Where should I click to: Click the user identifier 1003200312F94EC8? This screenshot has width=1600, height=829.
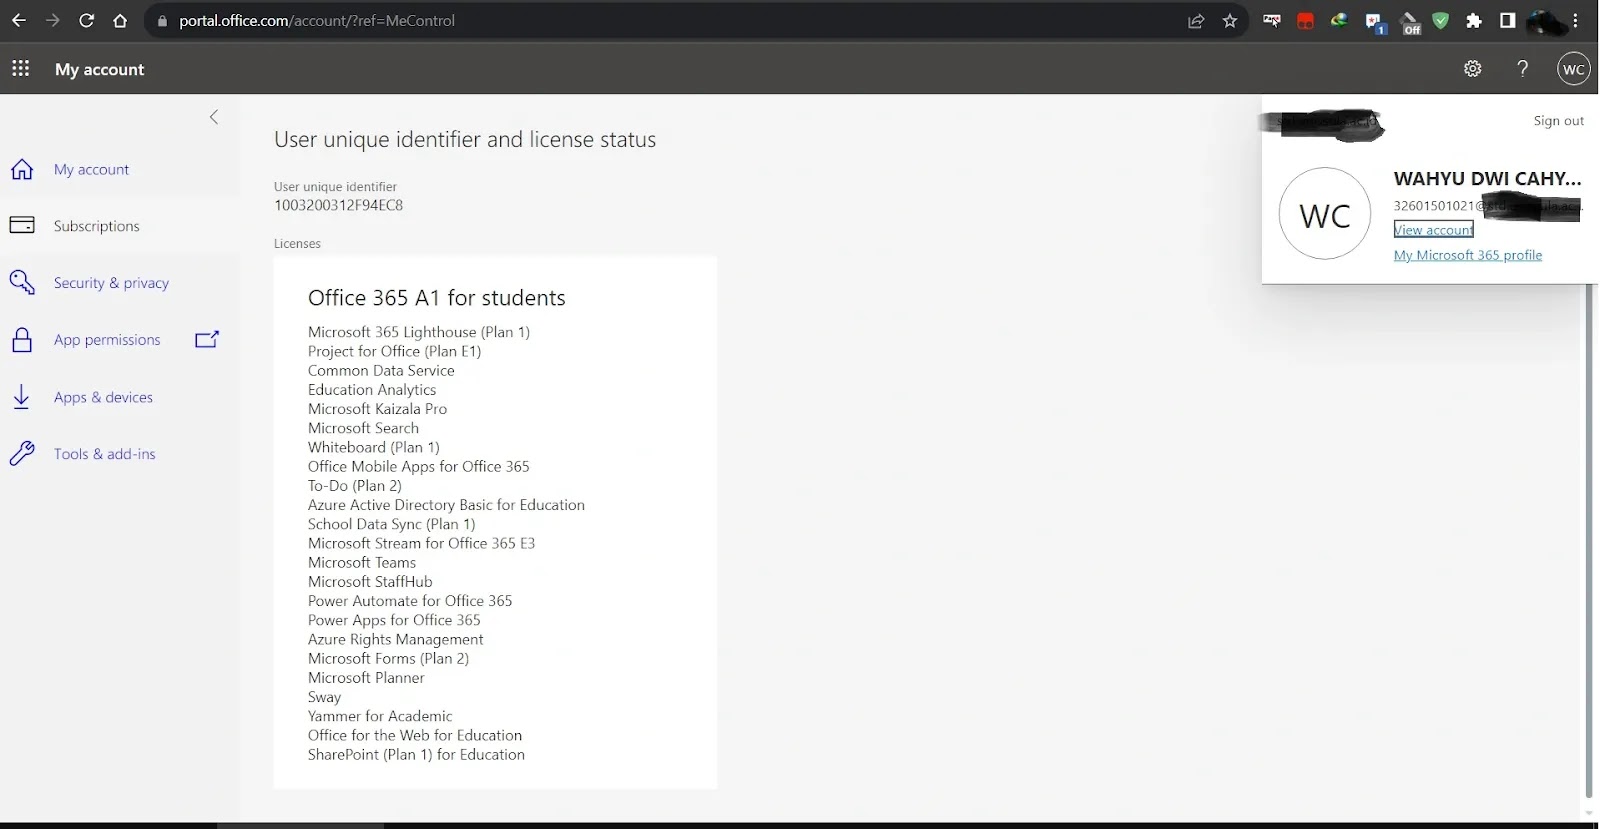(x=339, y=205)
